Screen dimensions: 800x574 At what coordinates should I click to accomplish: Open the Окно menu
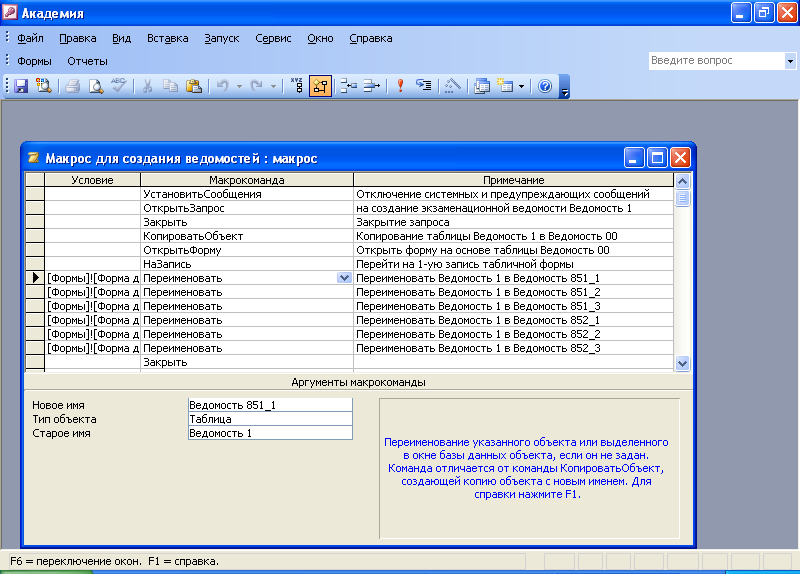pyautogui.click(x=320, y=38)
